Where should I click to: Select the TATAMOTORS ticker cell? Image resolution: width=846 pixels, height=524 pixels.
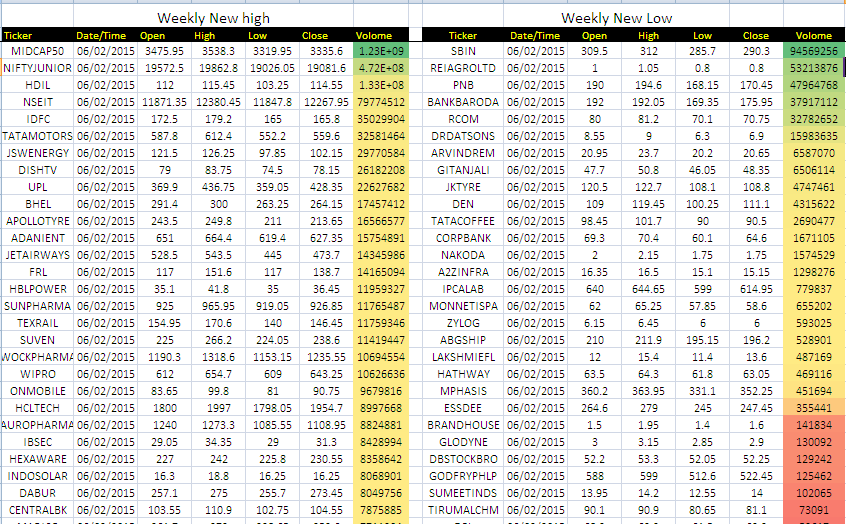click(x=37, y=136)
